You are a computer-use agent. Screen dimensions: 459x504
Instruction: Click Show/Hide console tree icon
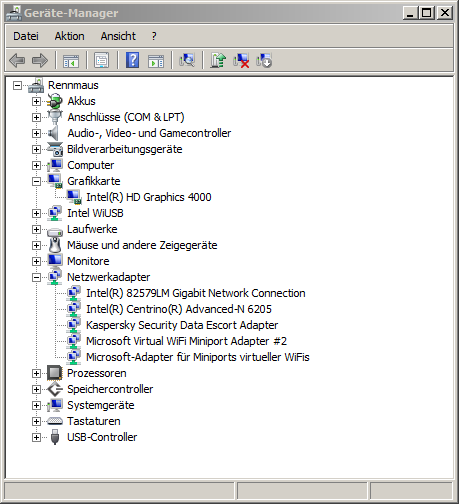(71, 61)
